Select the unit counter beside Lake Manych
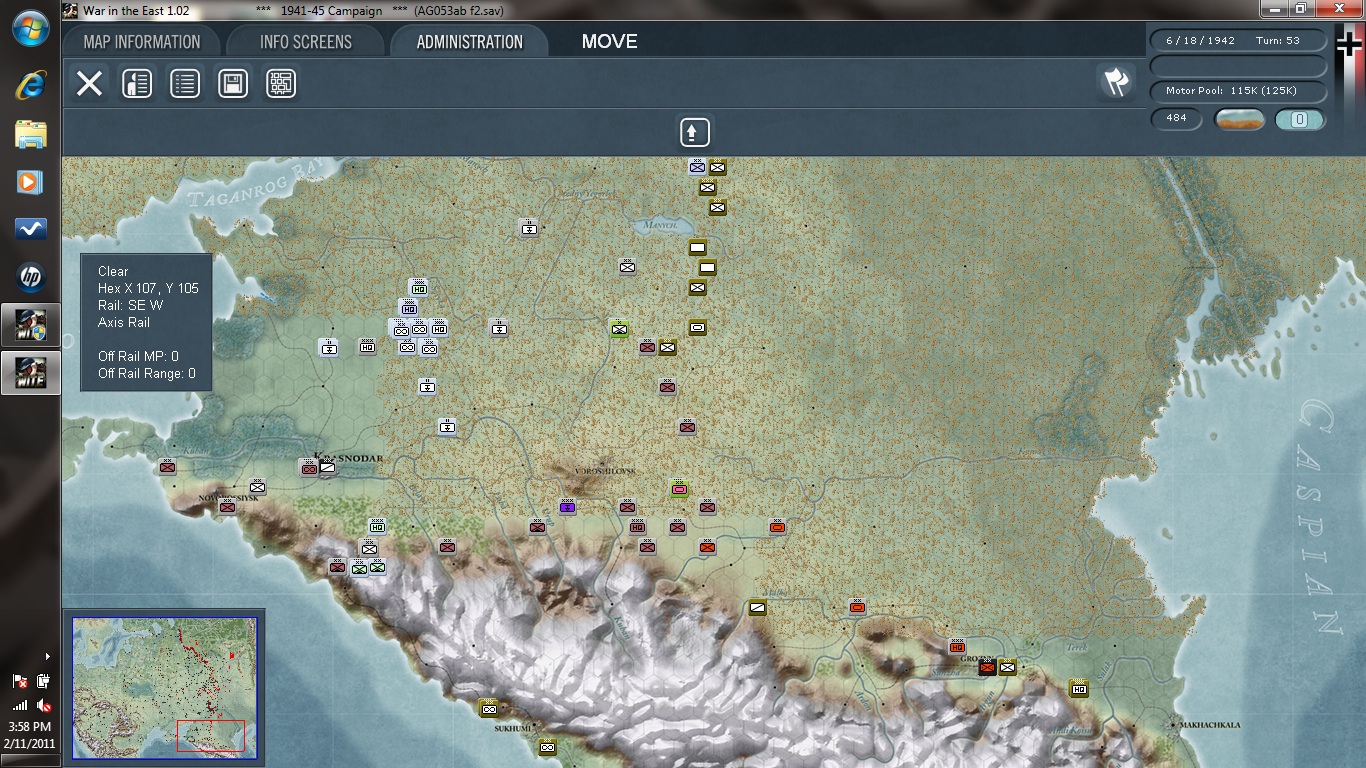Screen dimensions: 1366x768 click(697, 248)
